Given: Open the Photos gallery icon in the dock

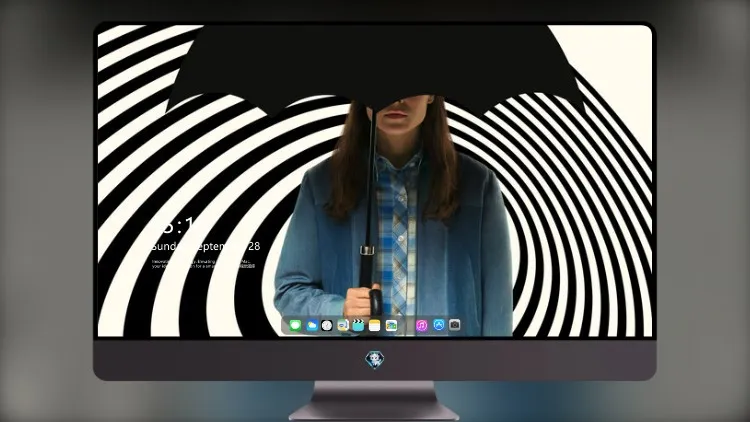Looking at the screenshot, I should [391, 326].
